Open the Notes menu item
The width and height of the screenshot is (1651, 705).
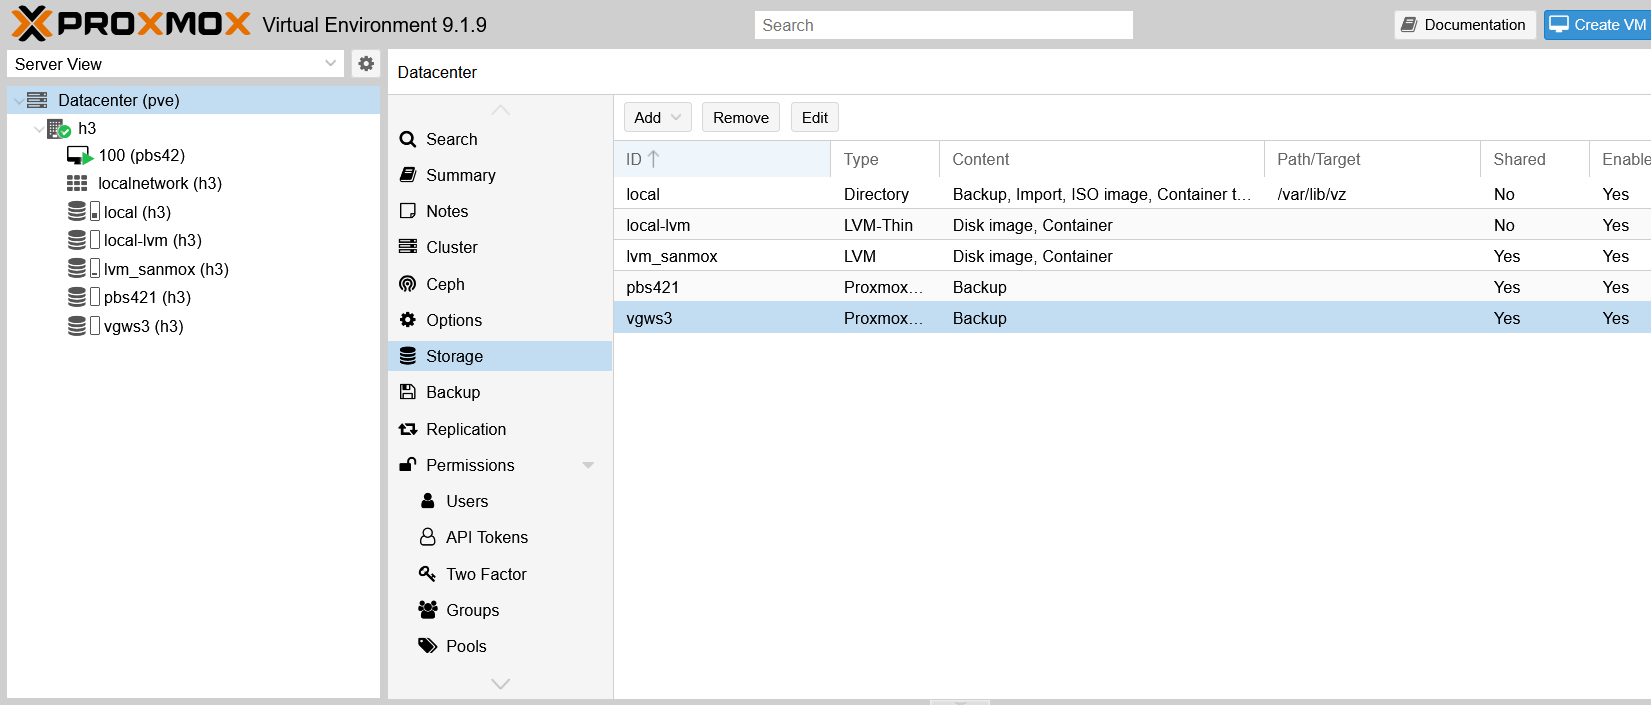tap(500, 211)
